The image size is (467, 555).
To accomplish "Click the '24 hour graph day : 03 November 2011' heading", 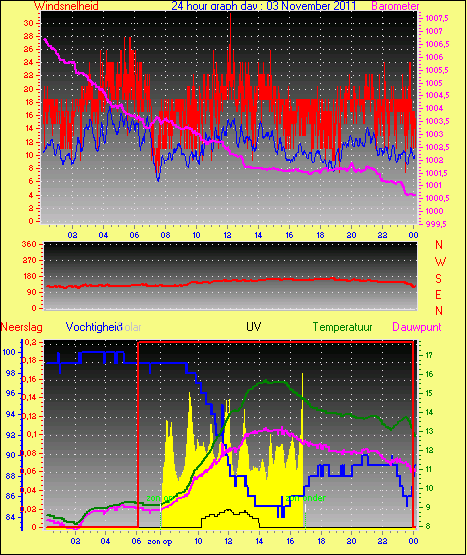I will click(263, 6).
